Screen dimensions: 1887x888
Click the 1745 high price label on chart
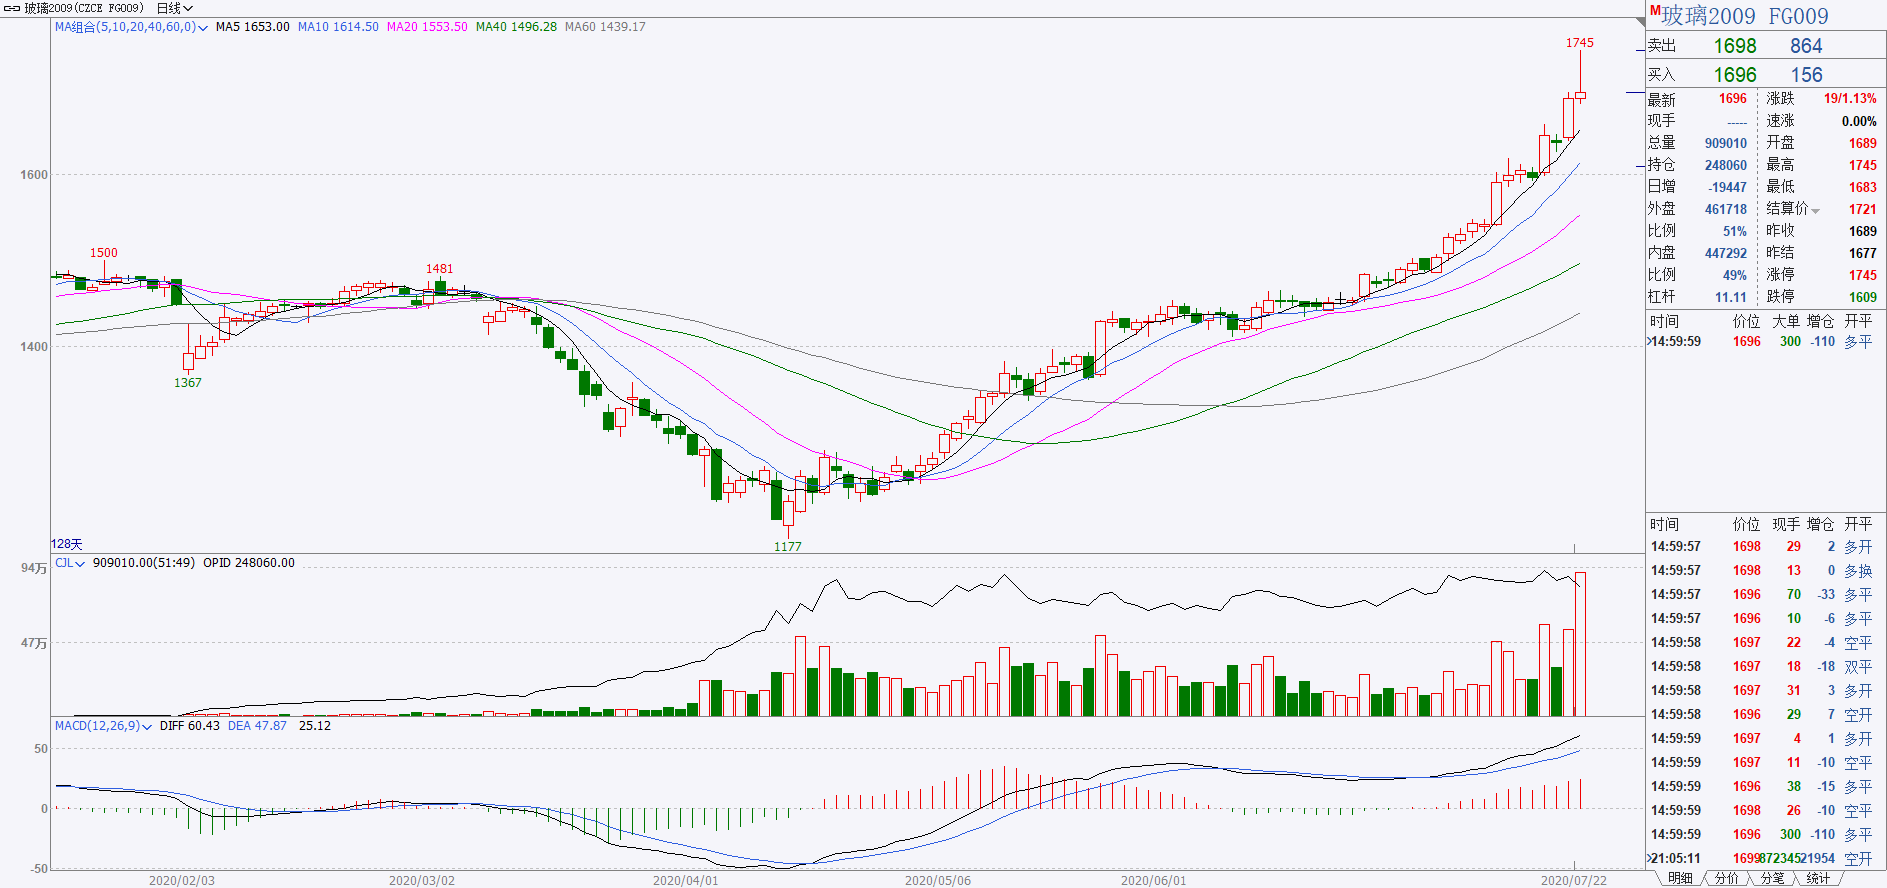1580,43
